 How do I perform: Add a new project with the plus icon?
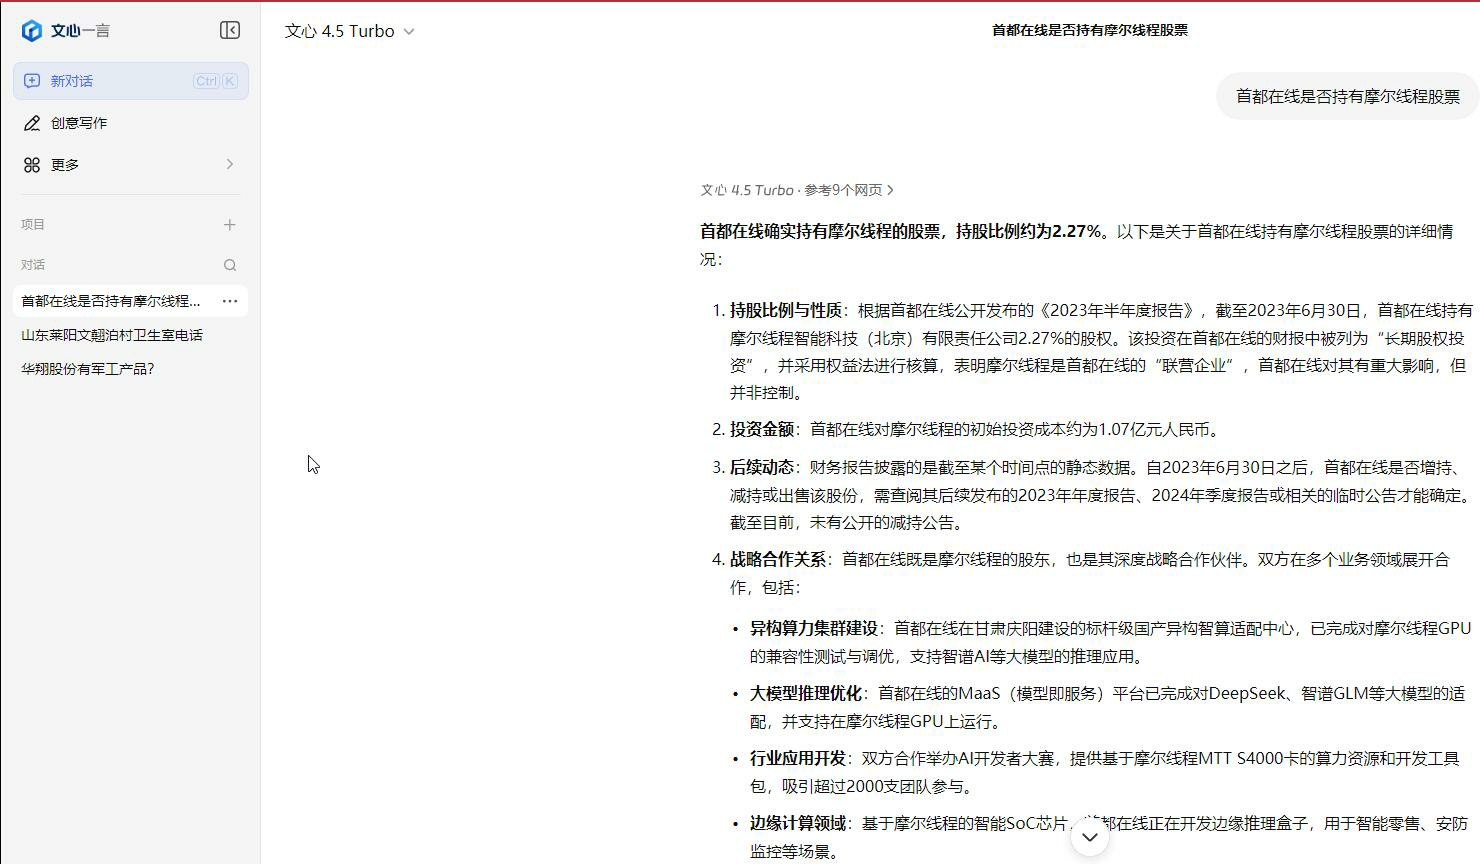230,225
